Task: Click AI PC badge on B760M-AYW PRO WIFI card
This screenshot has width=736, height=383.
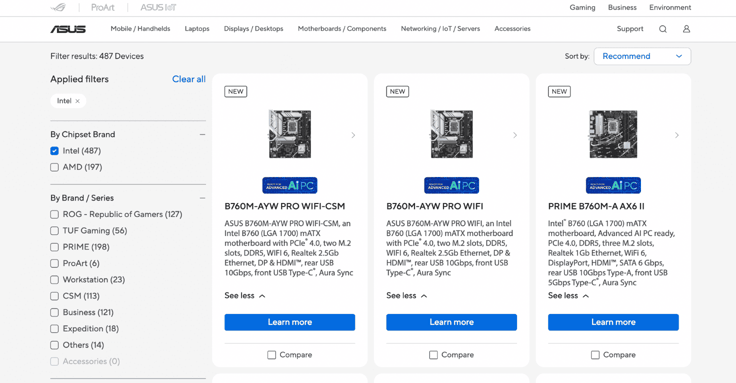Action: point(452,185)
